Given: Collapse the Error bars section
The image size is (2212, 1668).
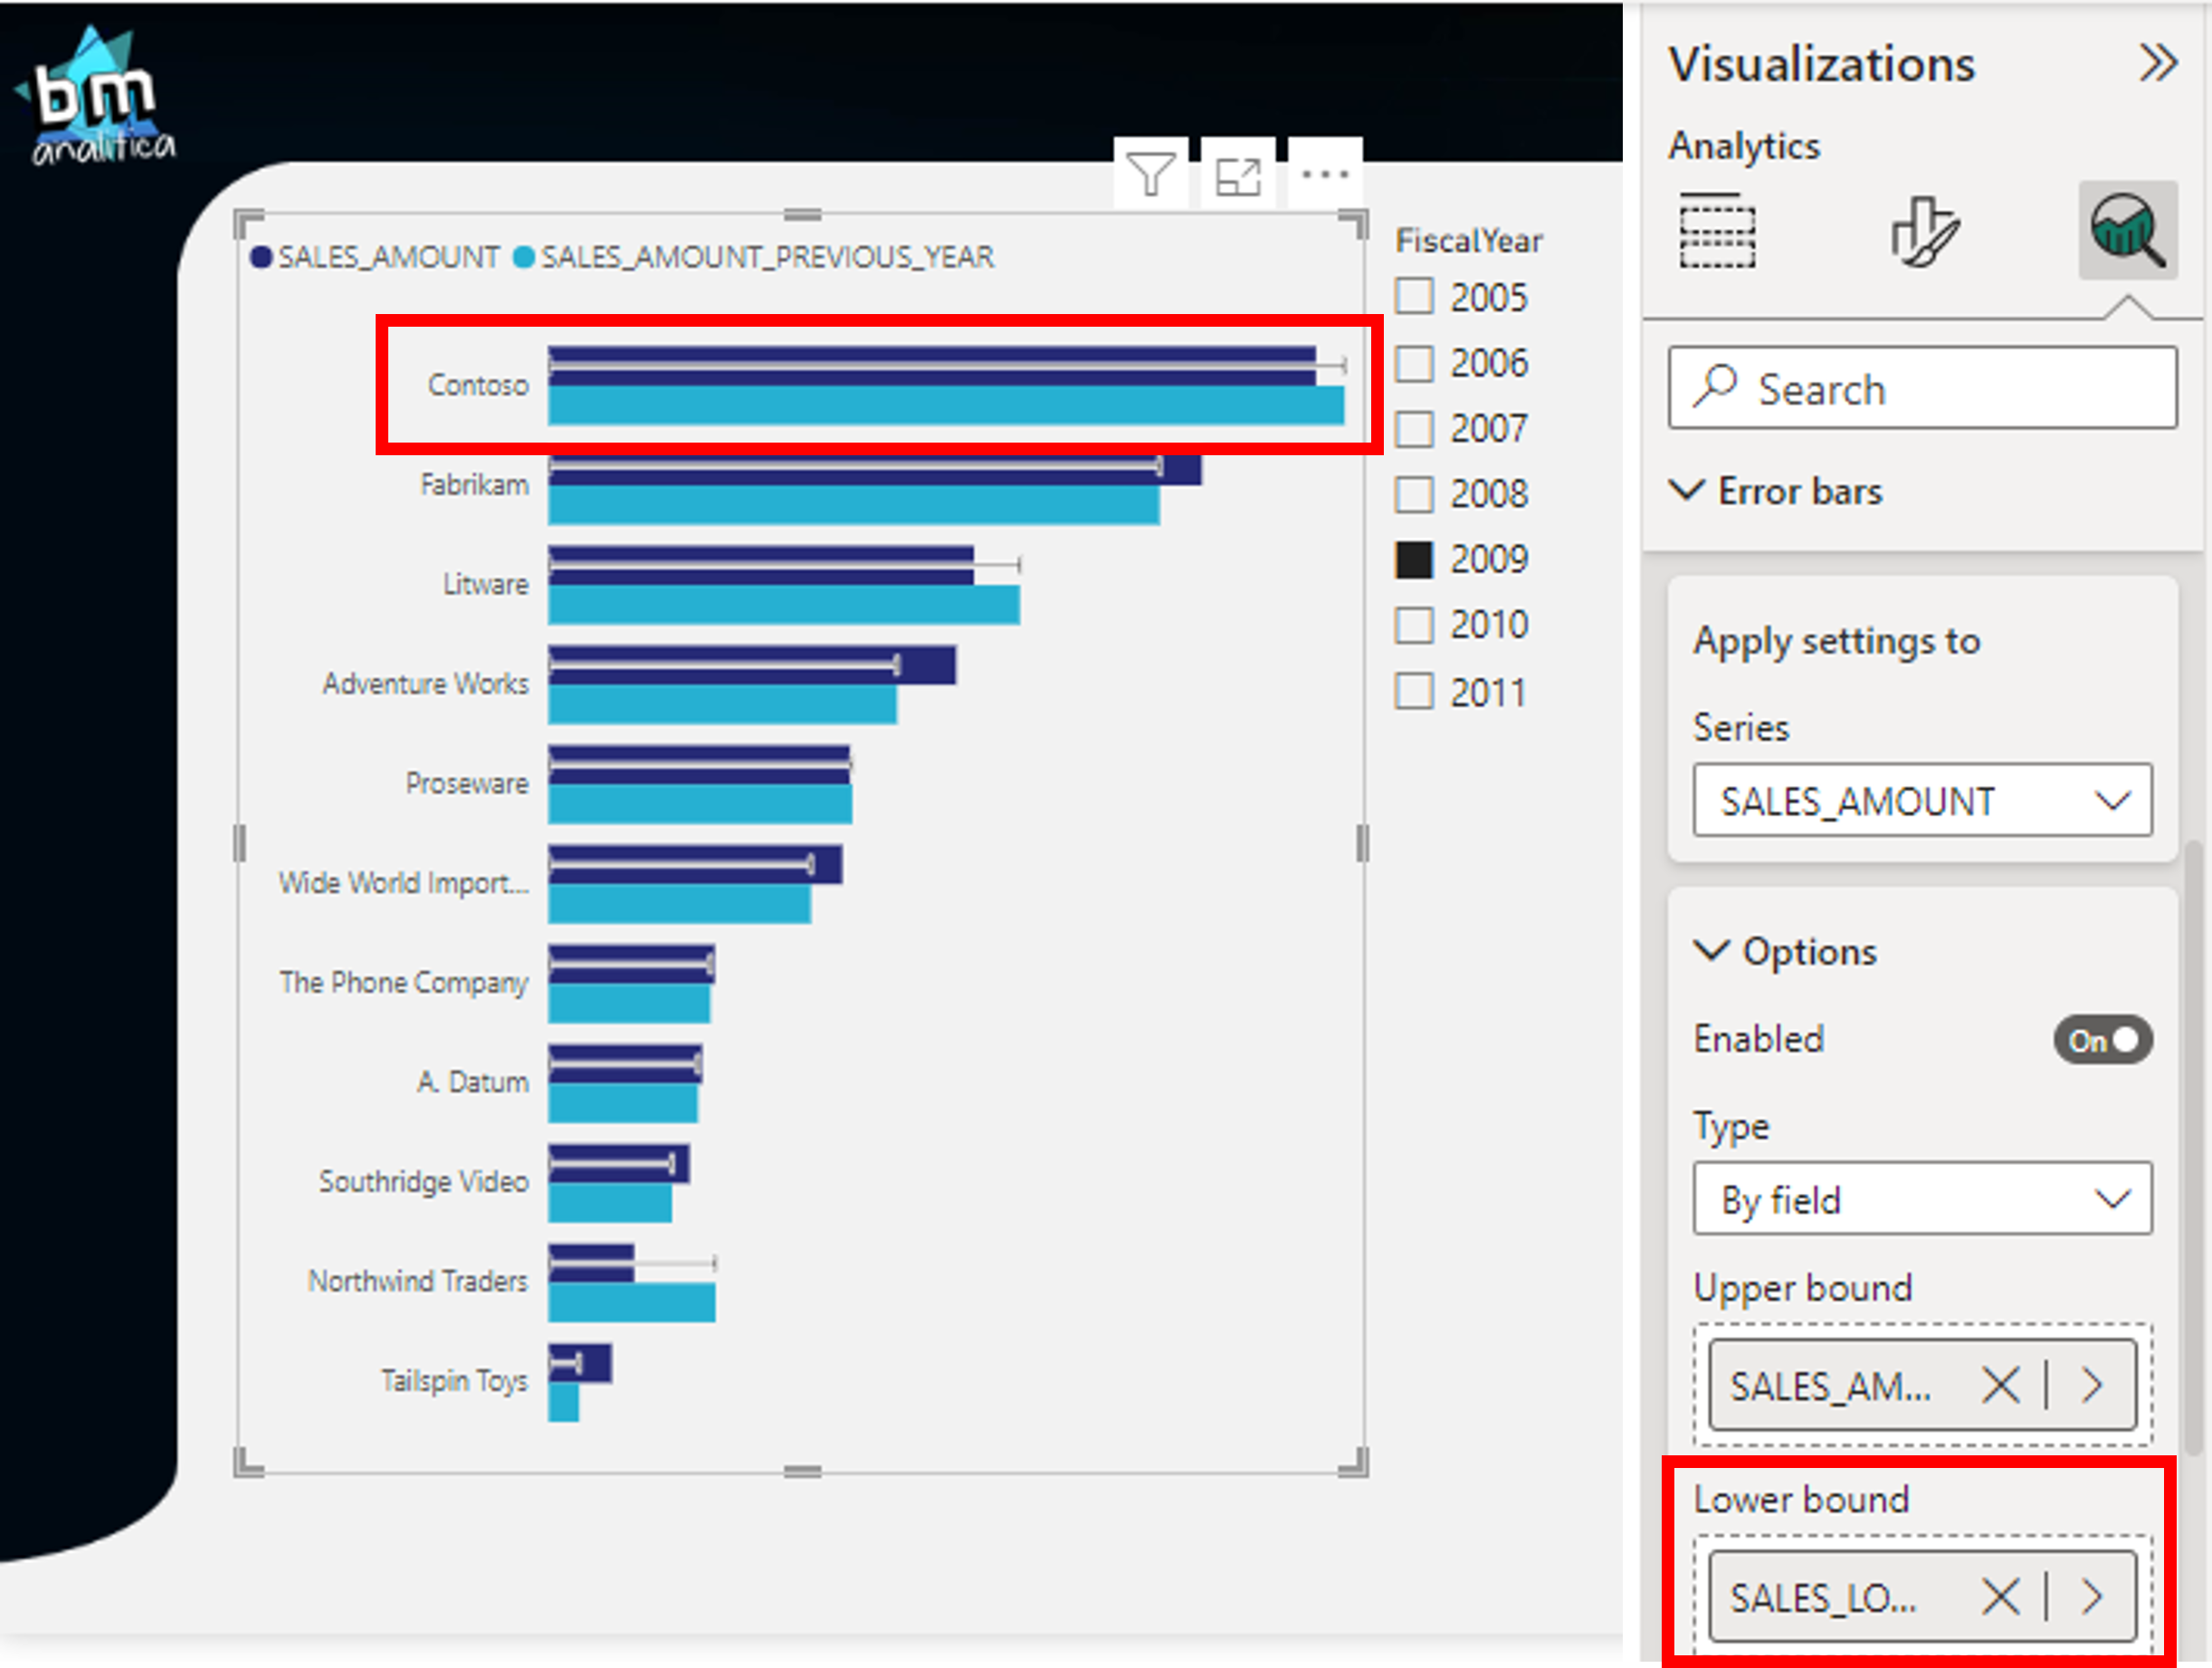Looking at the screenshot, I should pyautogui.click(x=1688, y=490).
